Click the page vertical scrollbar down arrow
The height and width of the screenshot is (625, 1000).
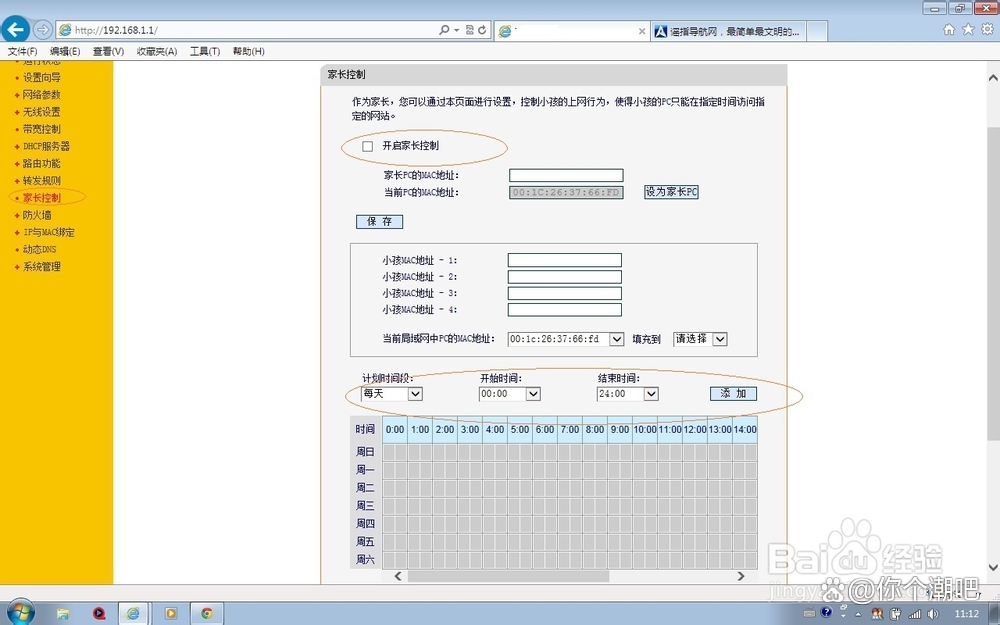(x=993, y=567)
